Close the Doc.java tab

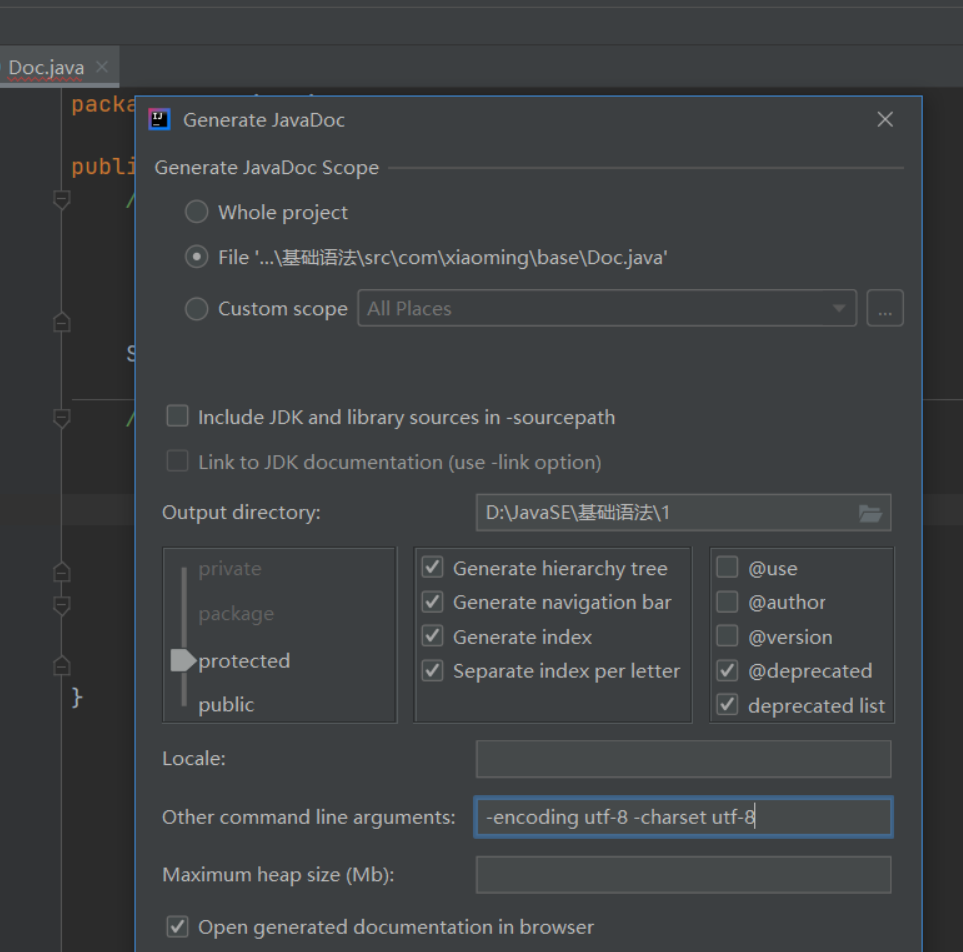click(103, 66)
